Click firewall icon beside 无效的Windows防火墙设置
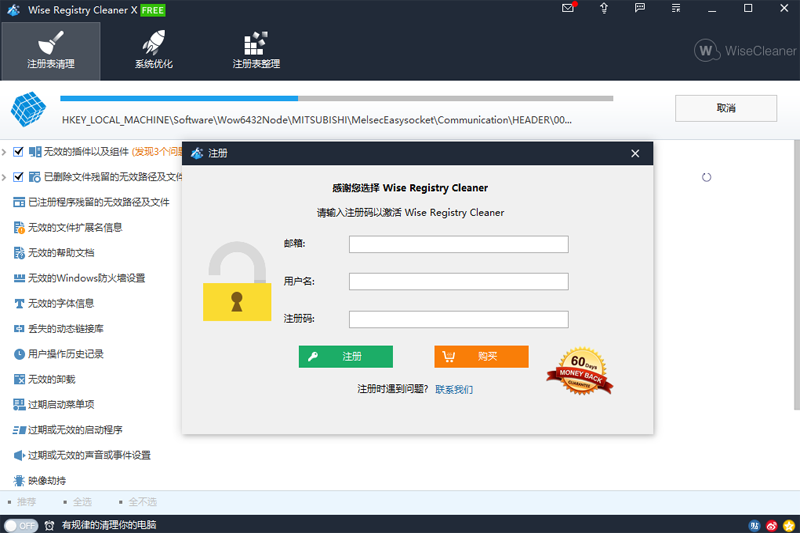The image size is (800, 533). pos(19,278)
